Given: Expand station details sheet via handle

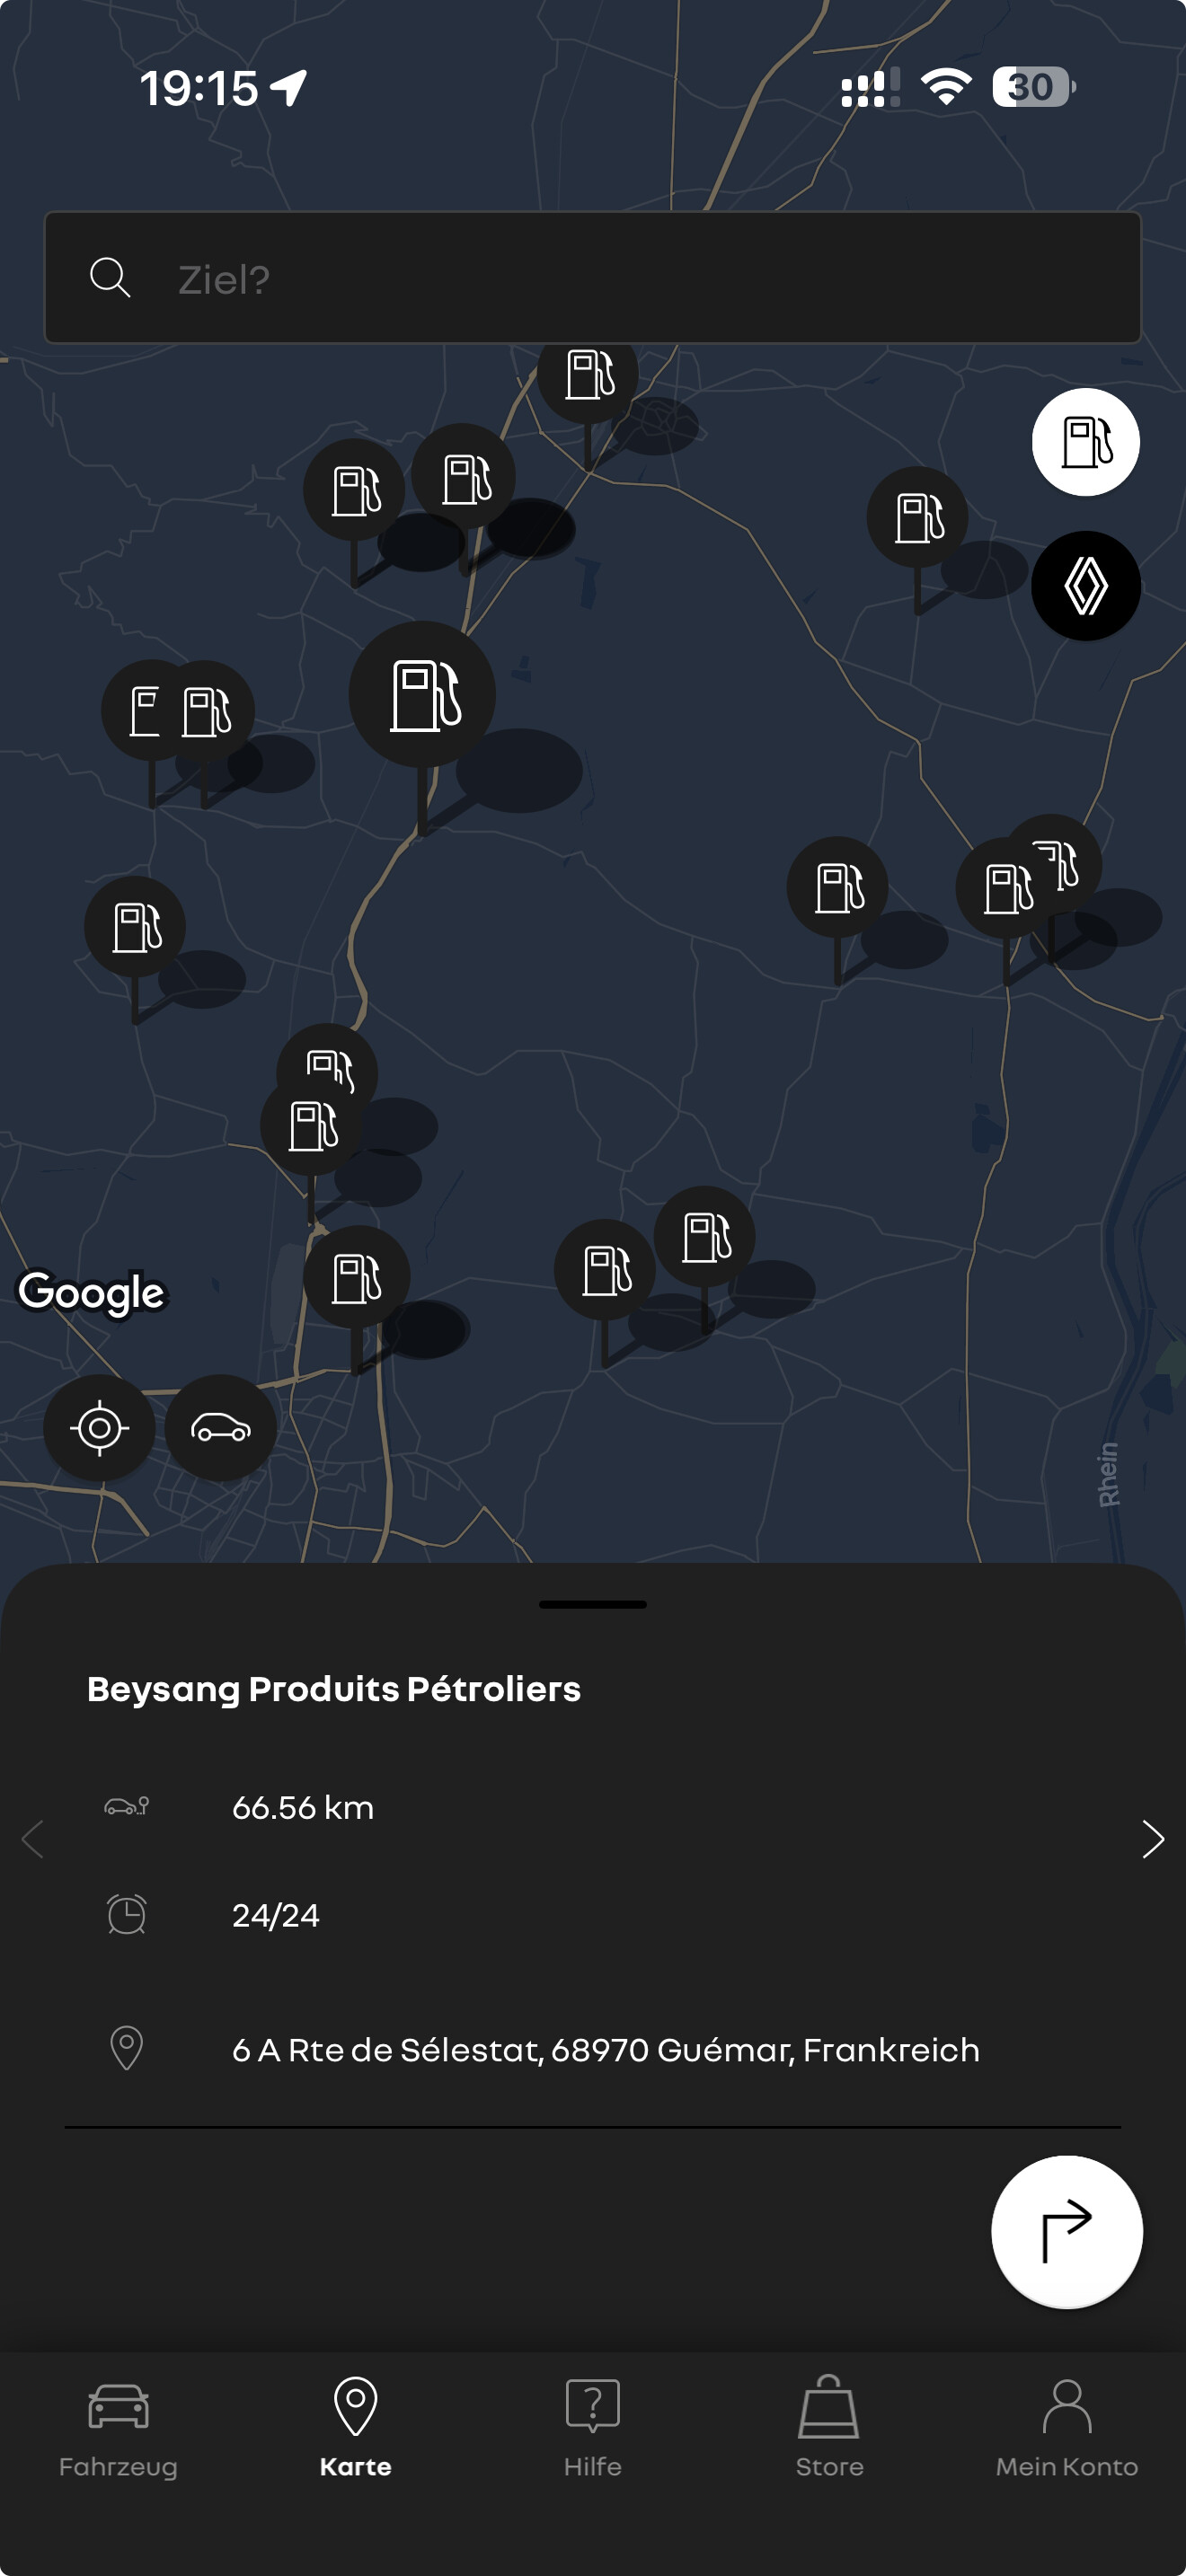Looking at the screenshot, I should point(592,1604).
